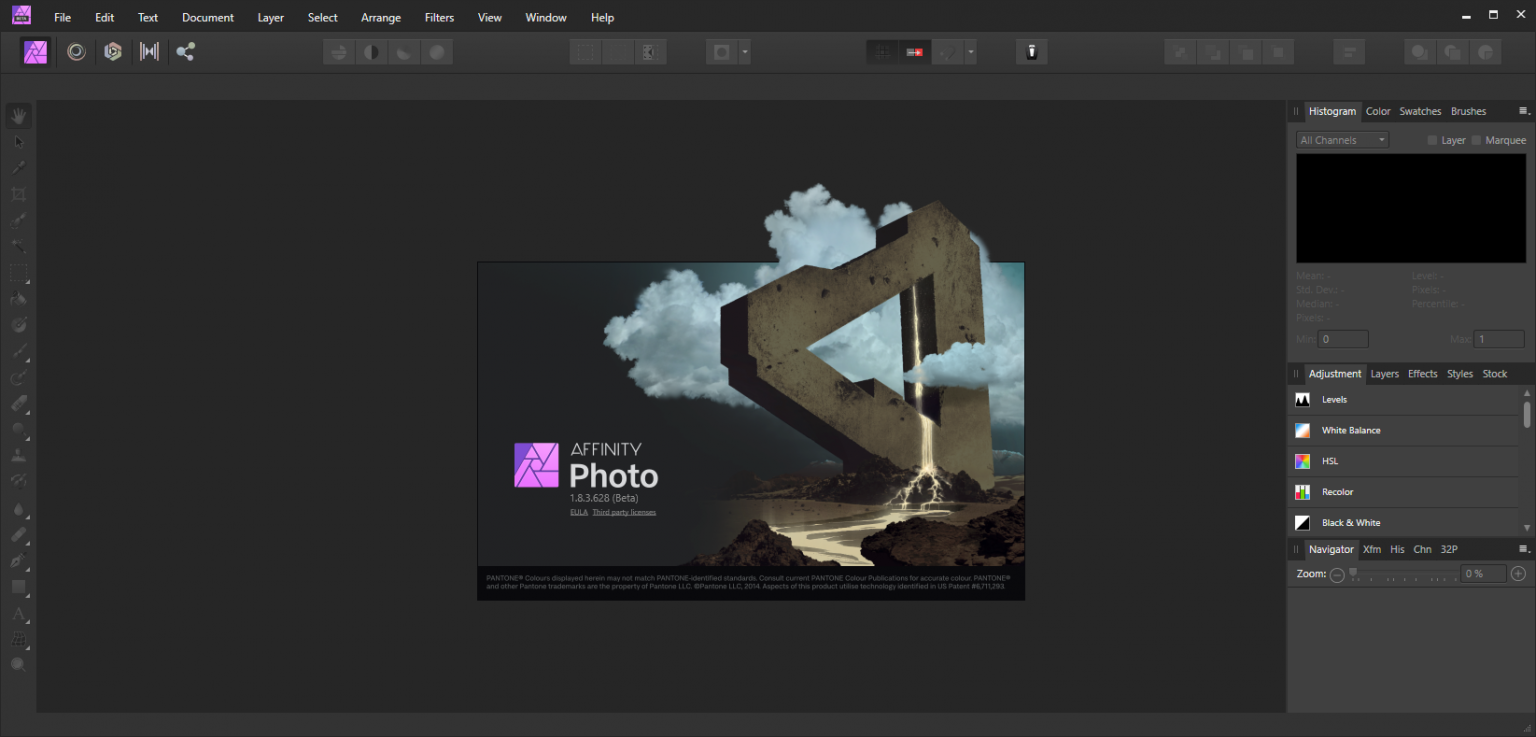The image size is (1536, 737).
Task: Select the Healing Brush bandage tool
Action: 19,534
